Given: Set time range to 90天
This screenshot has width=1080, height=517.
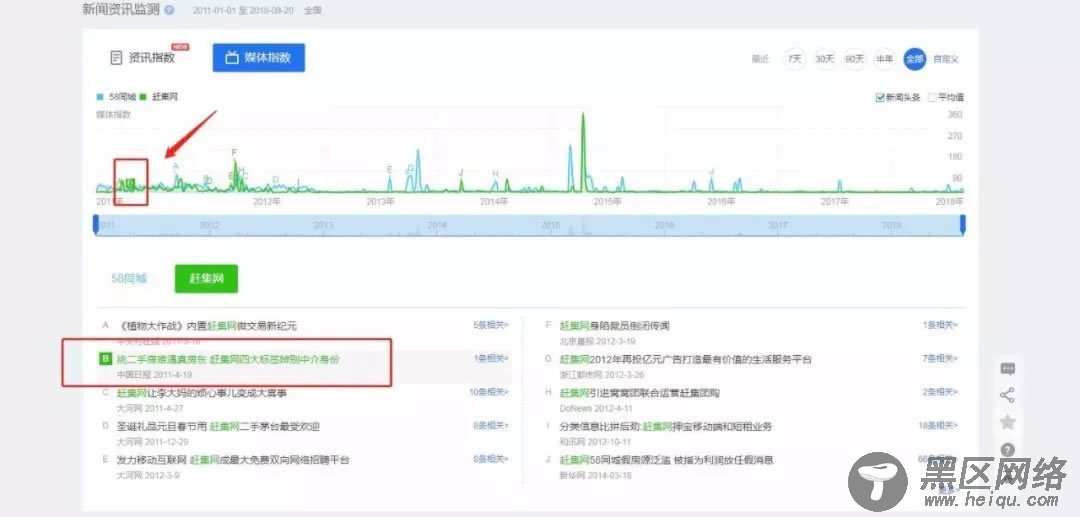Looking at the screenshot, I should [854, 59].
